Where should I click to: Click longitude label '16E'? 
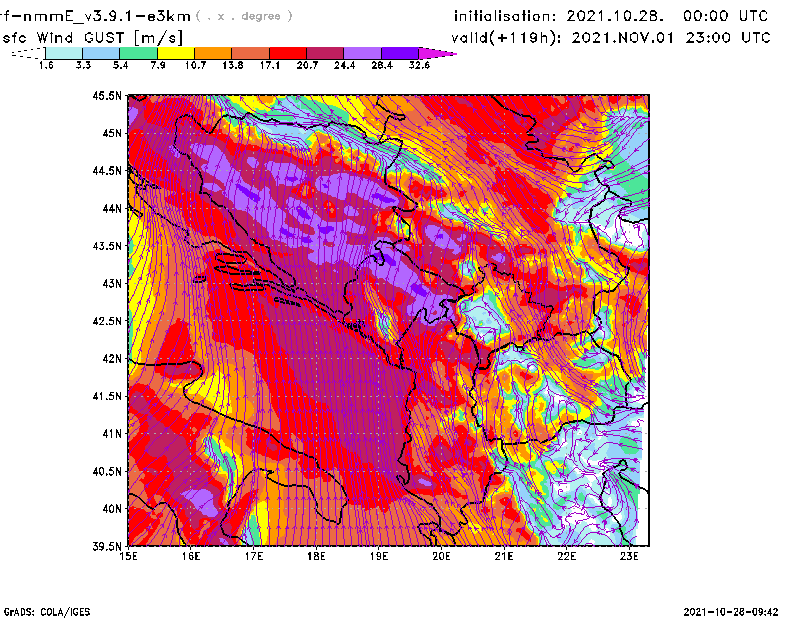[x=191, y=556]
